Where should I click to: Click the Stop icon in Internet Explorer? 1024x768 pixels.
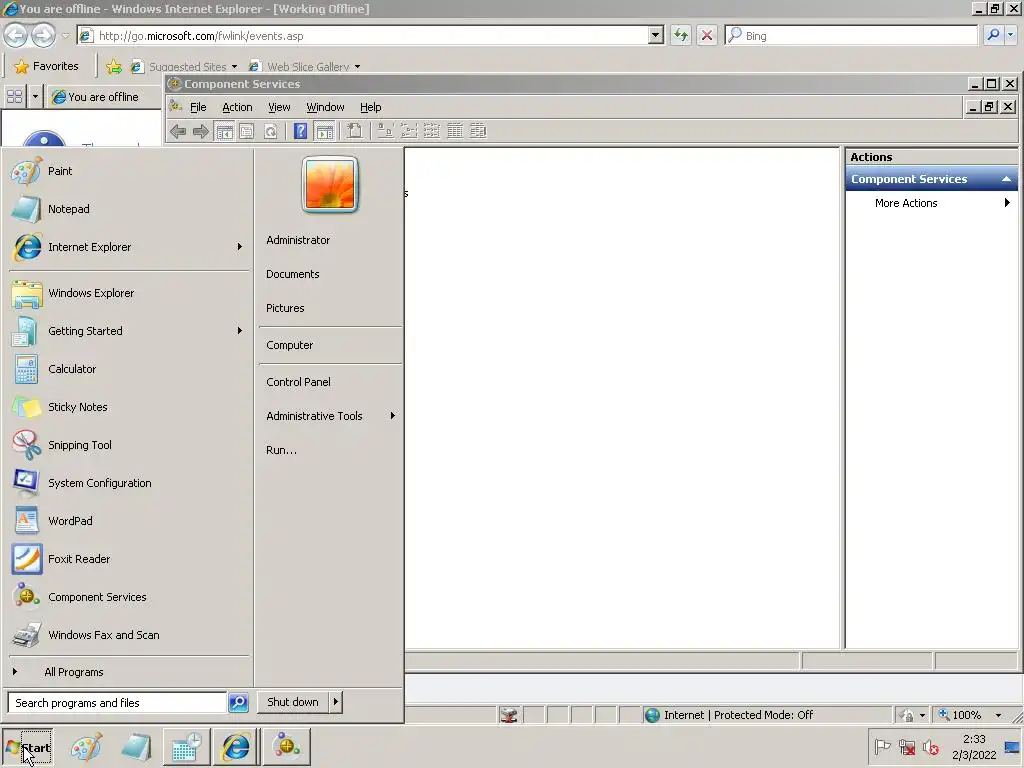click(x=707, y=35)
